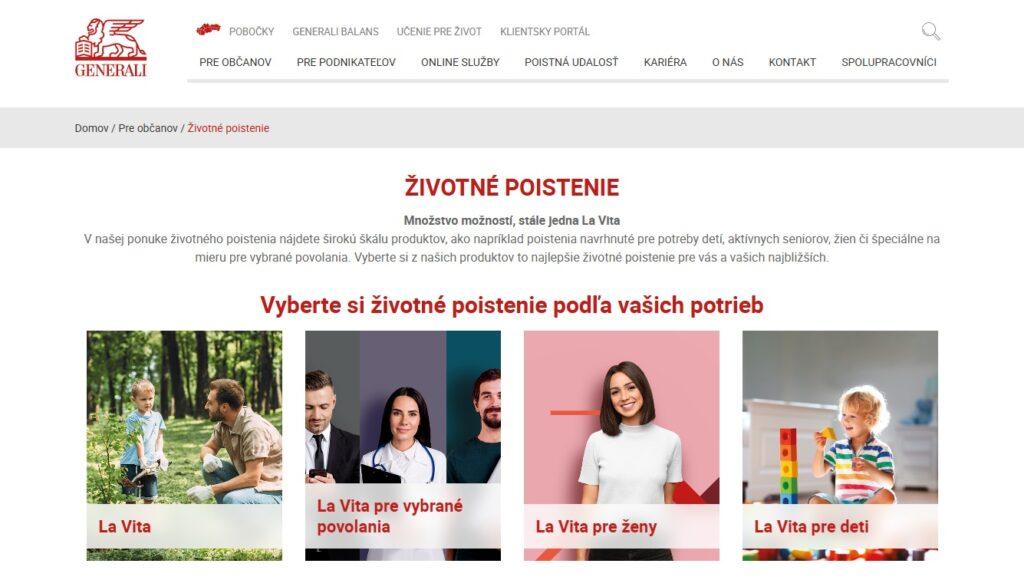The width and height of the screenshot is (1024, 580).
Task: Click the Generali lion logo
Action: (110, 48)
